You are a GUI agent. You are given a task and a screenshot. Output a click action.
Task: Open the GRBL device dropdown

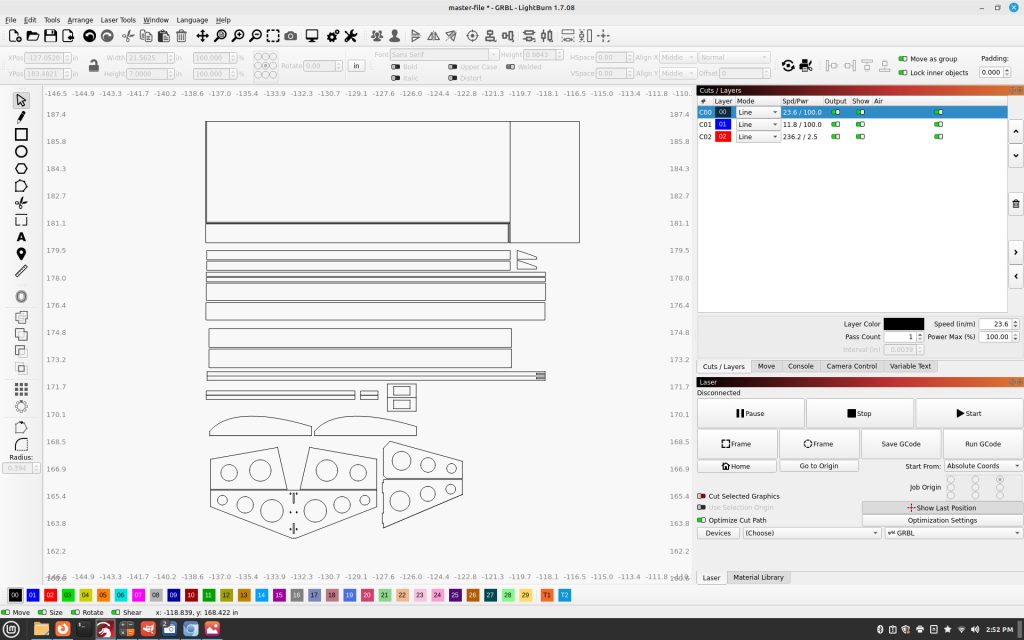pyautogui.click(x=953, y=533)
